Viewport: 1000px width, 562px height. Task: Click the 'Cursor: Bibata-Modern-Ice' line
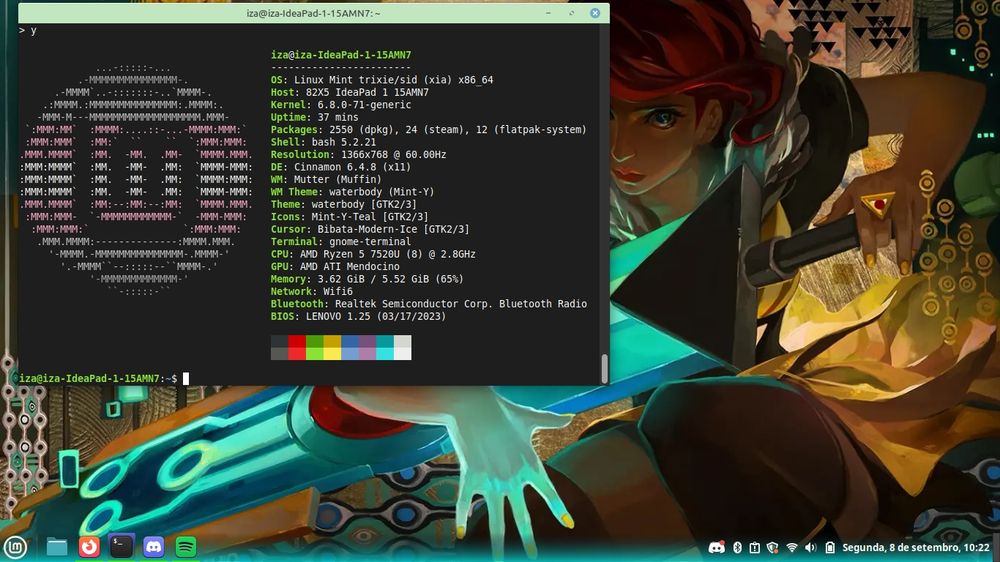pyautogui.click(x=370, y=229)
